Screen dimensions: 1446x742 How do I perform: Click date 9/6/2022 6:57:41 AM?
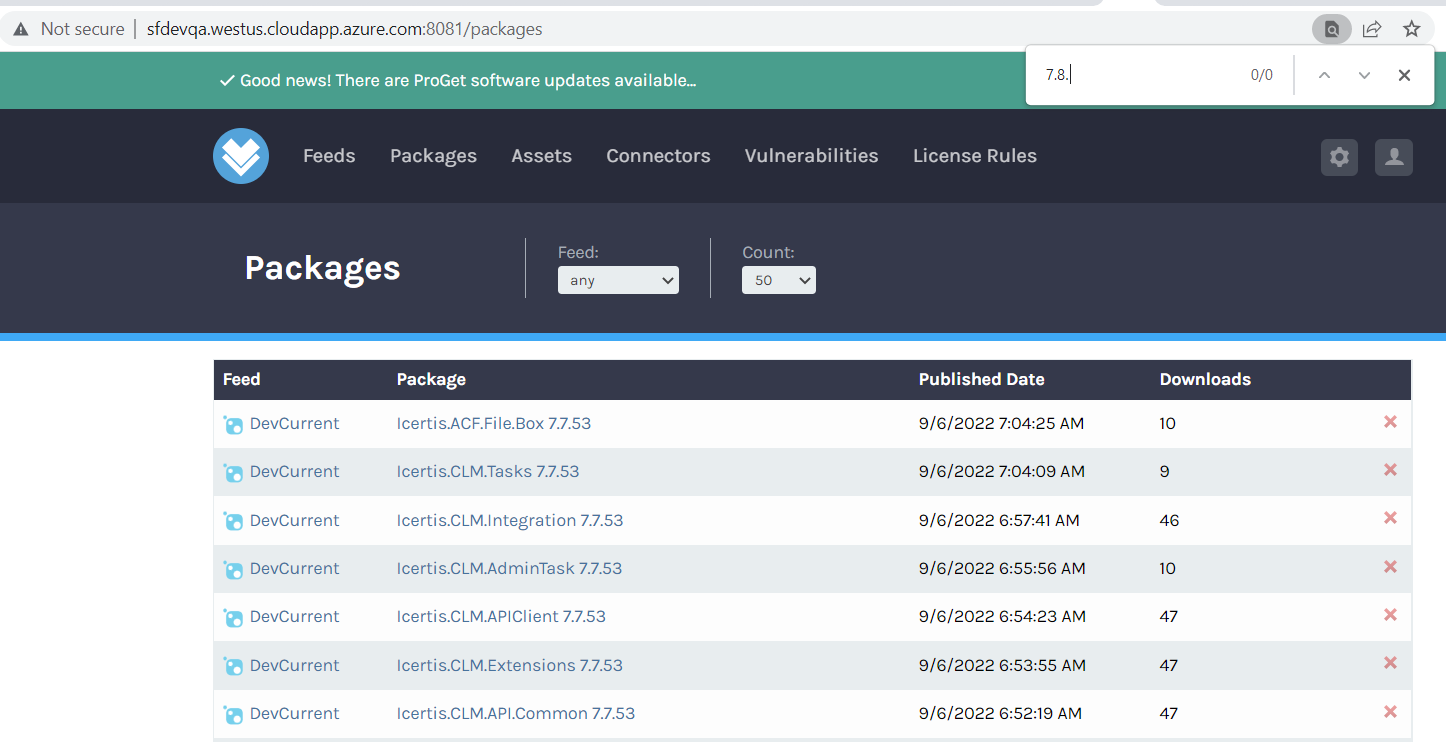click(x=999, y=520)
